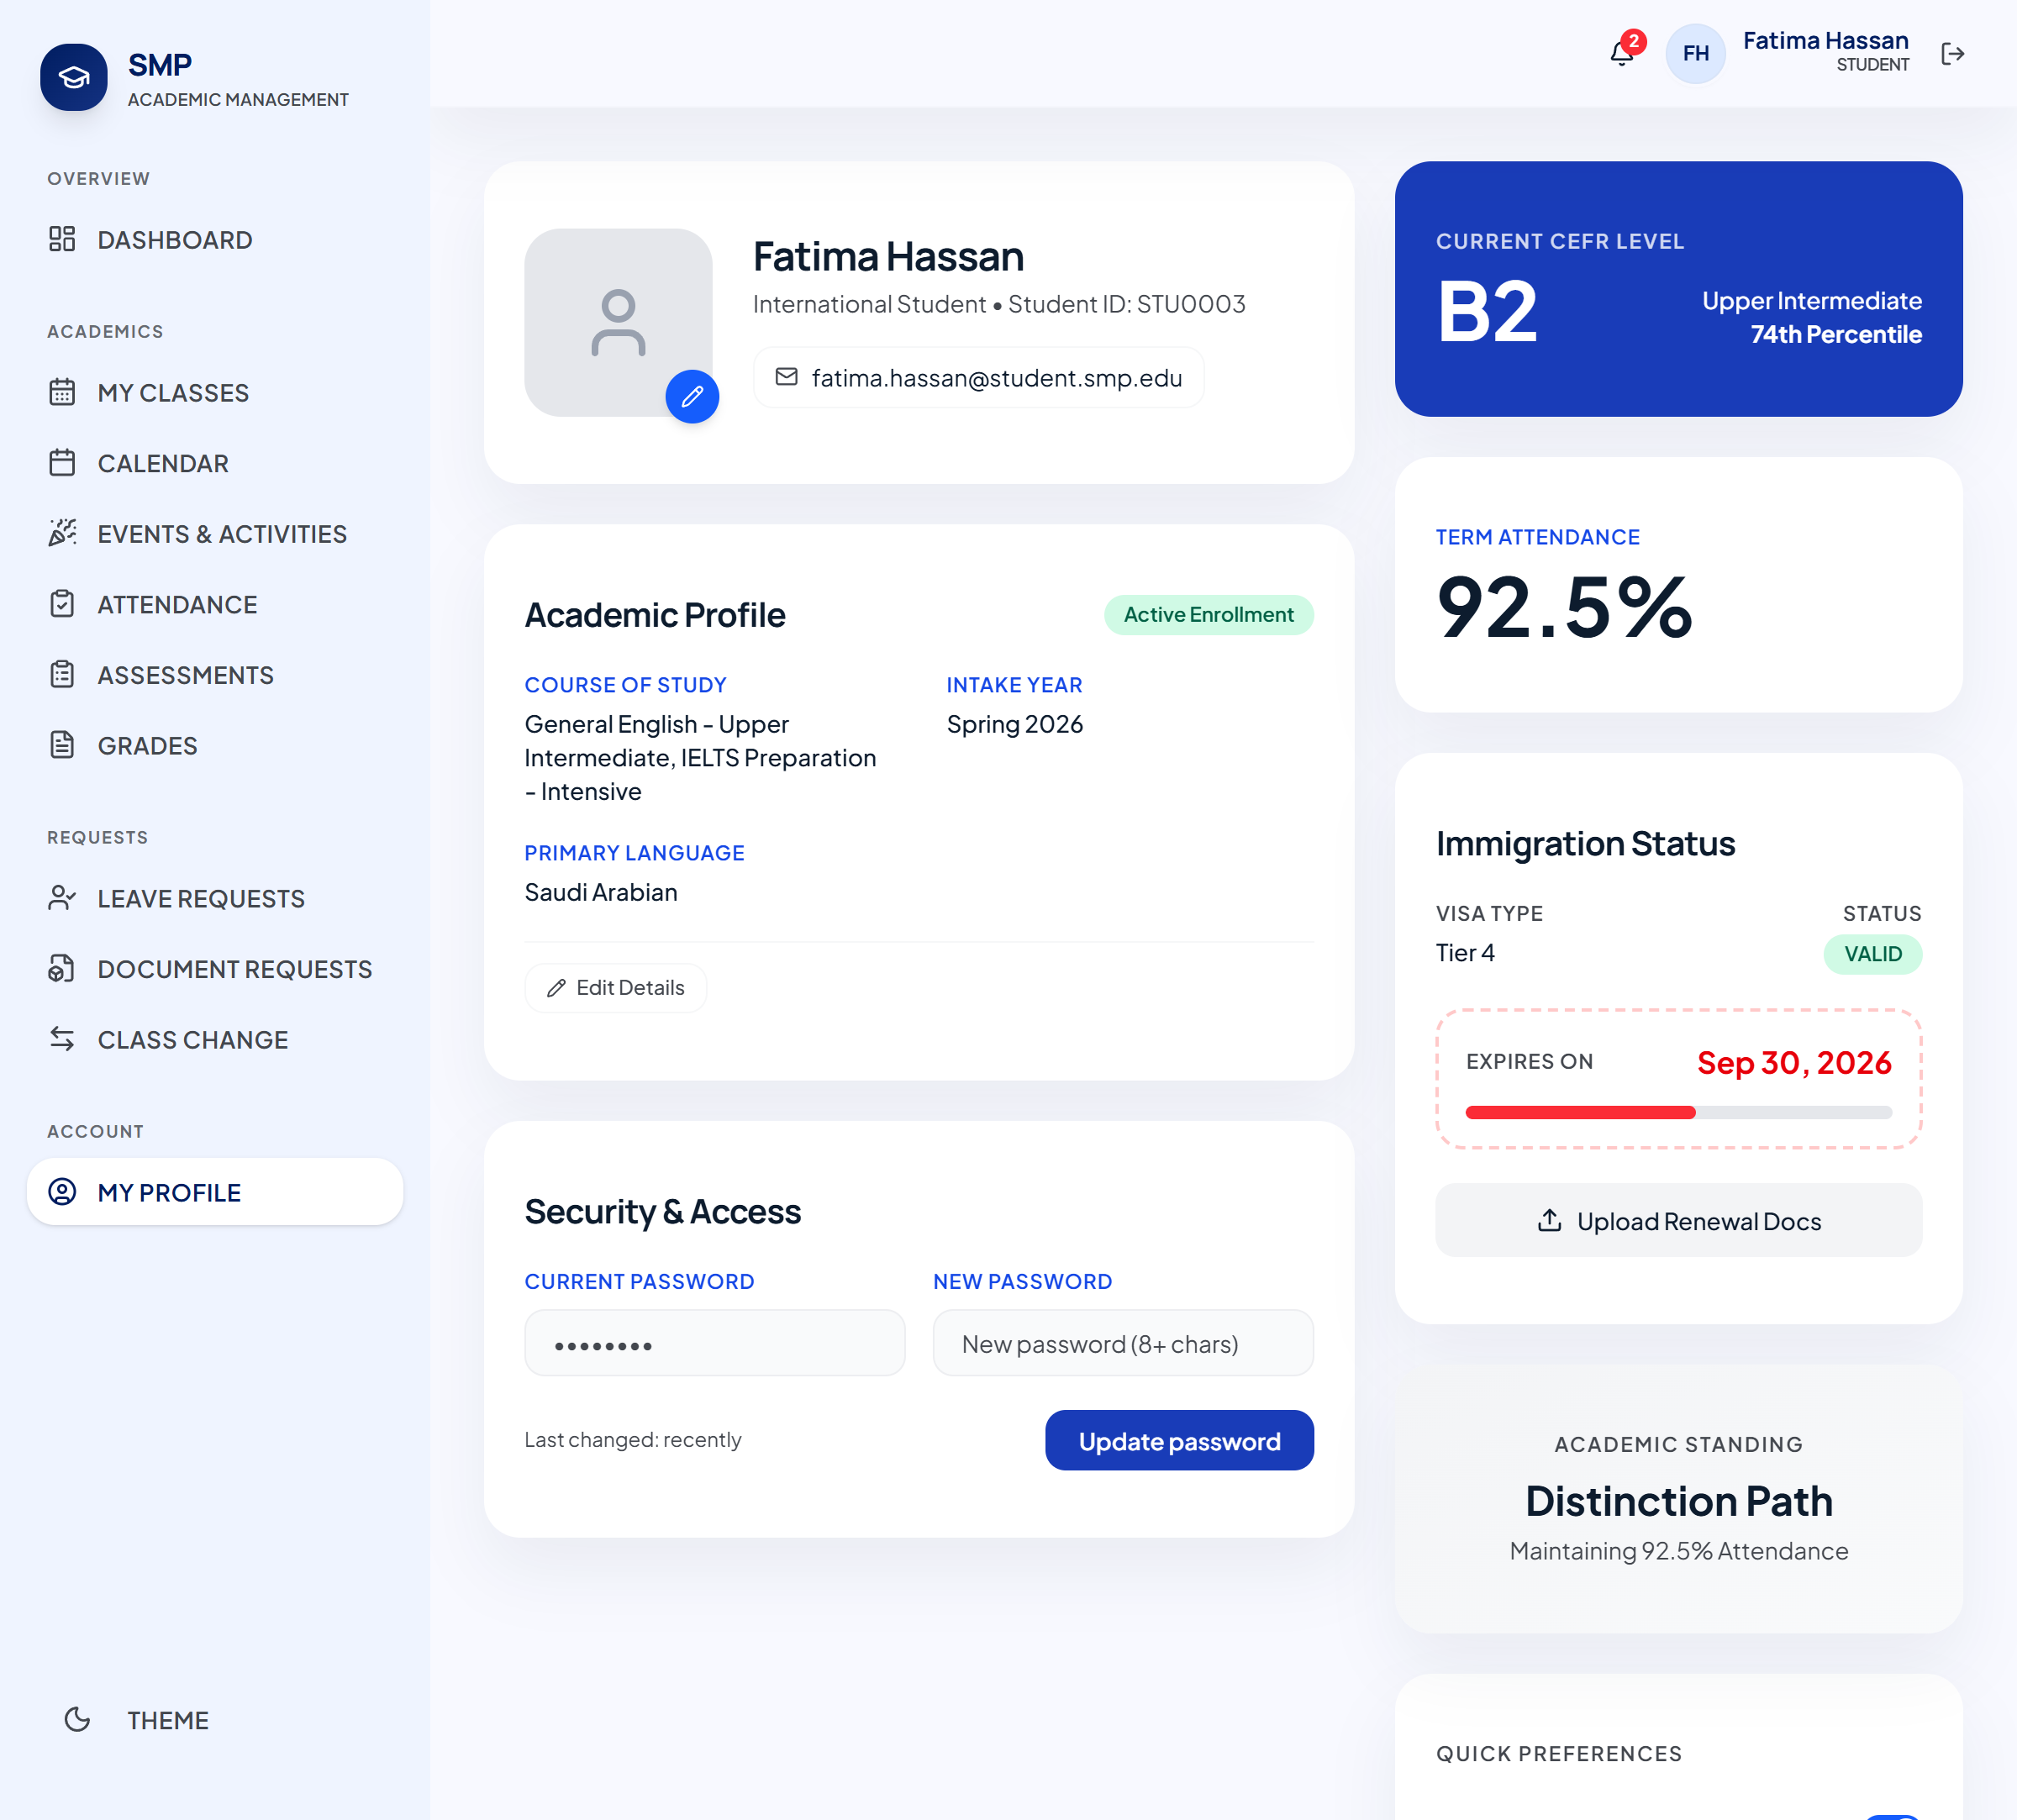Click the visa expiry progress bar
This screenshot has height=1820, width=2017.
(x=1678, y=1112)
